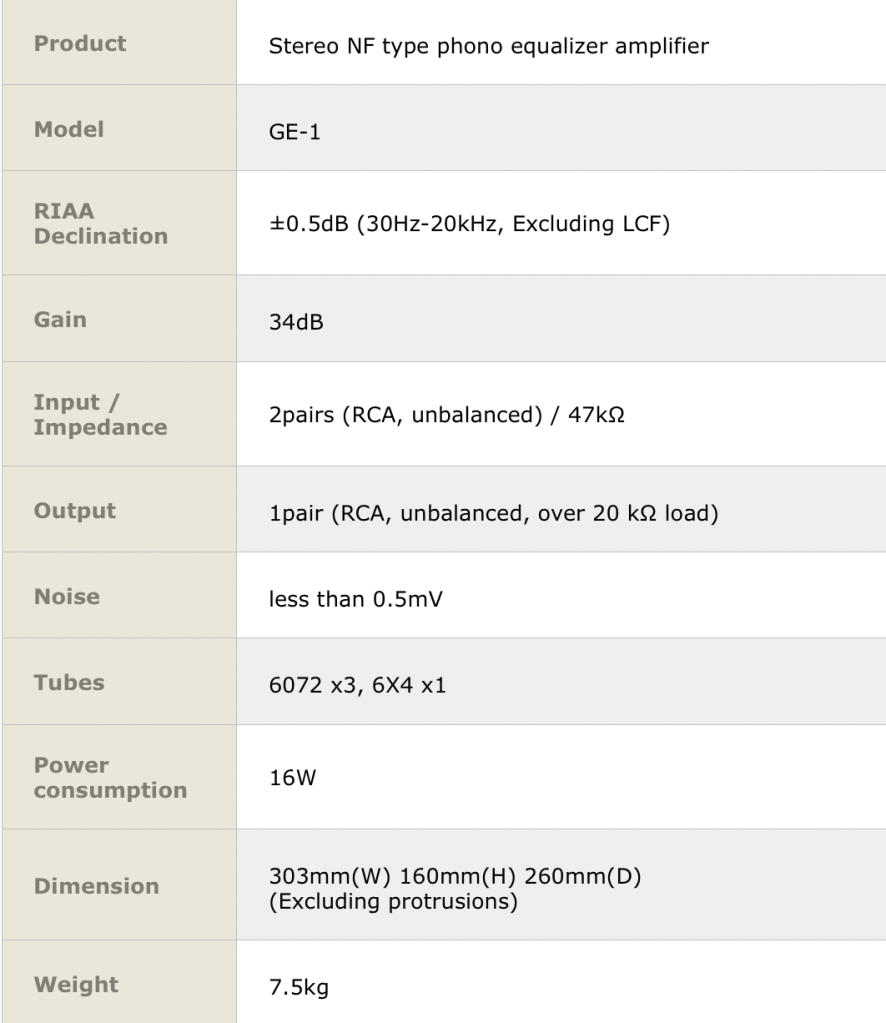This screenshot has height=1023, width=886.
Task: Click the 7.5kg weight value
Action: coord(298,988)
